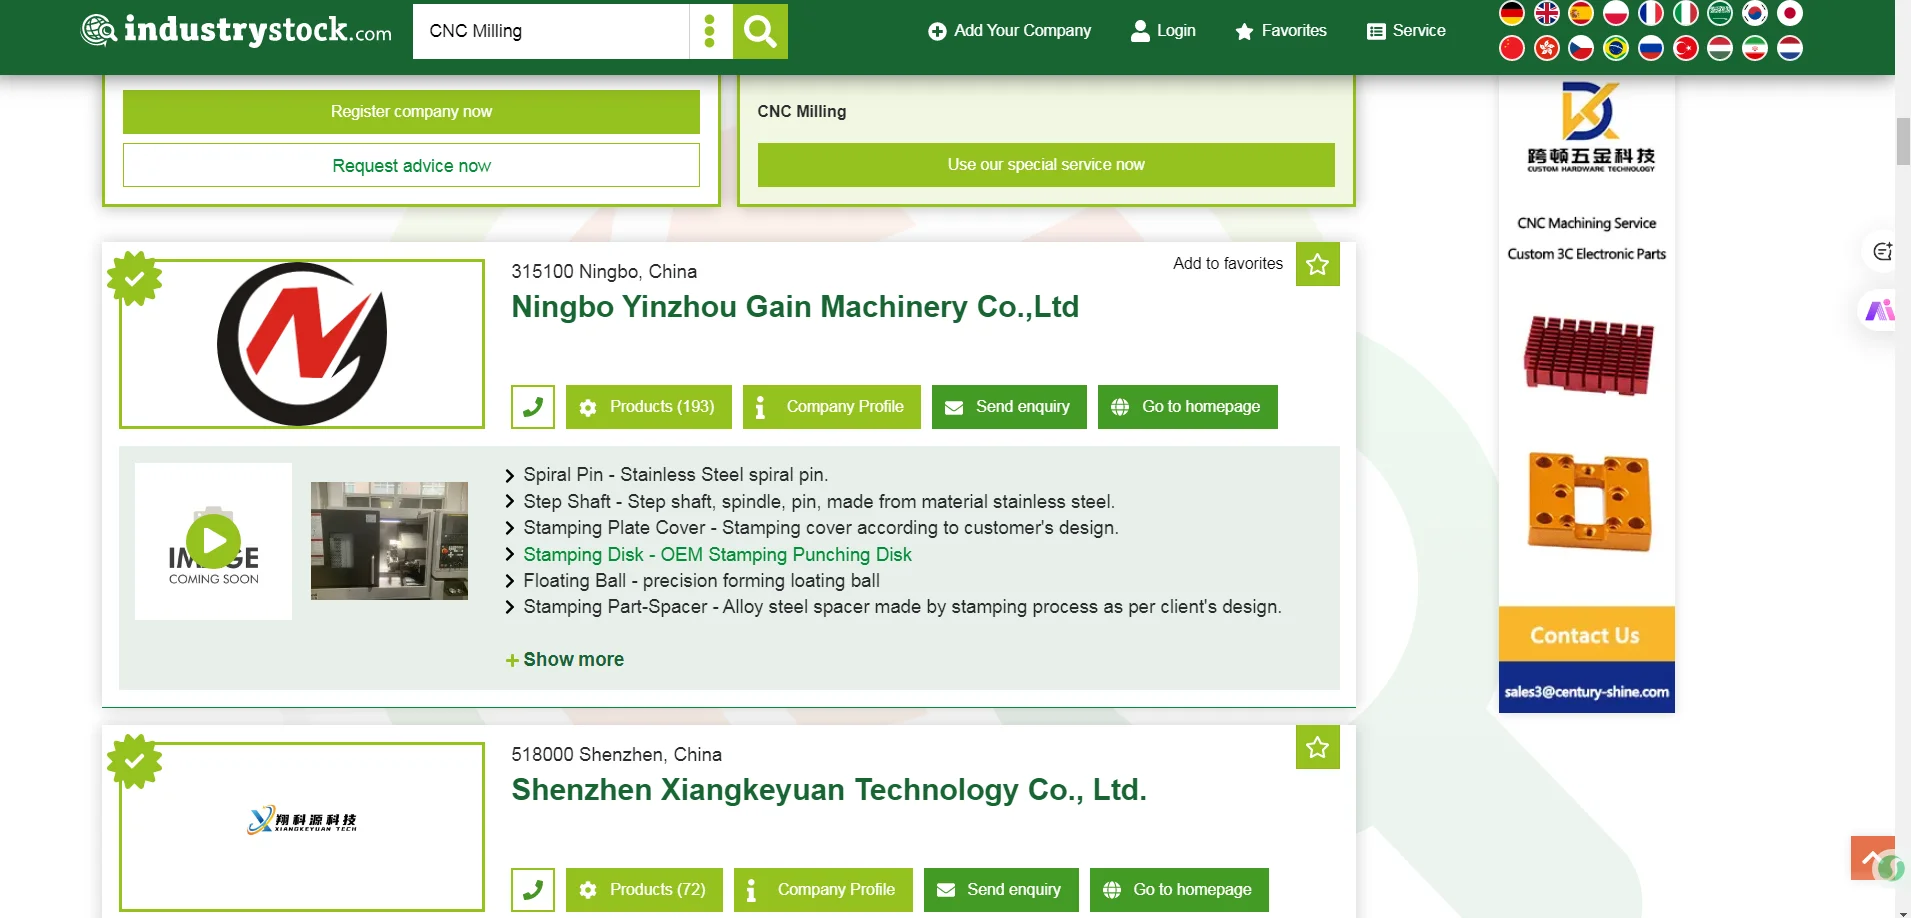Pick the Dutch flag

1790,48
